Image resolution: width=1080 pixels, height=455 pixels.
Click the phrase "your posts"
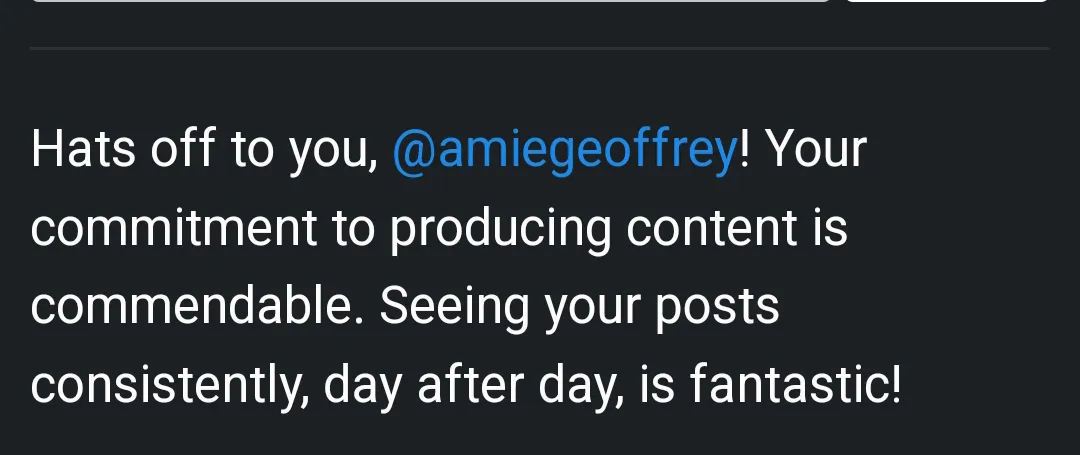[661, 309]
